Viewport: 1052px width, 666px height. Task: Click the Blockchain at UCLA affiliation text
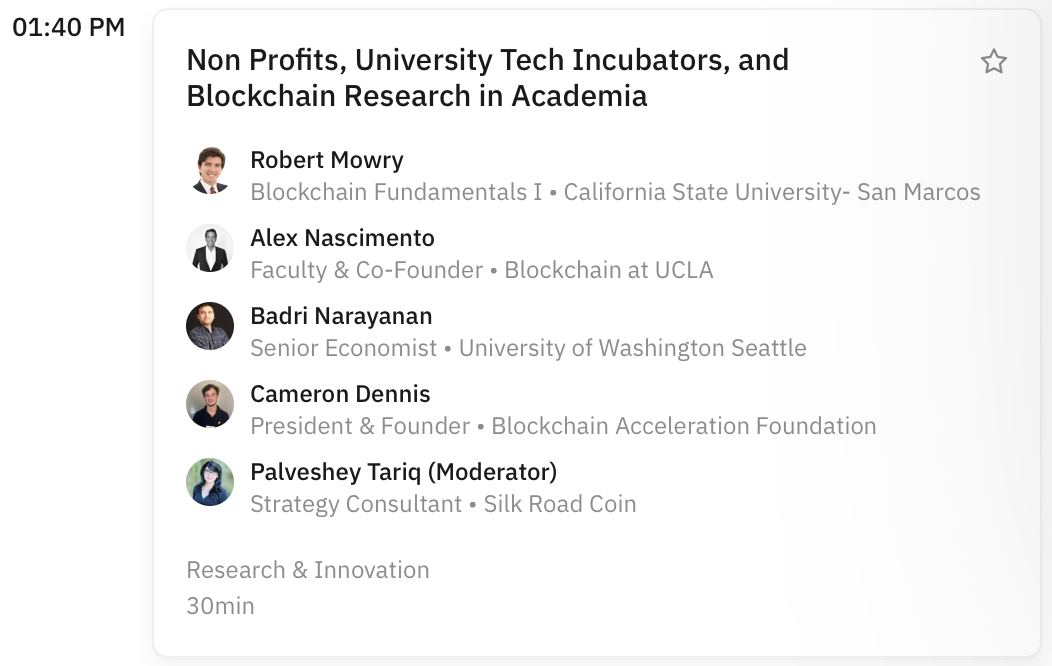pyautogui.click(x=608, y=270)
